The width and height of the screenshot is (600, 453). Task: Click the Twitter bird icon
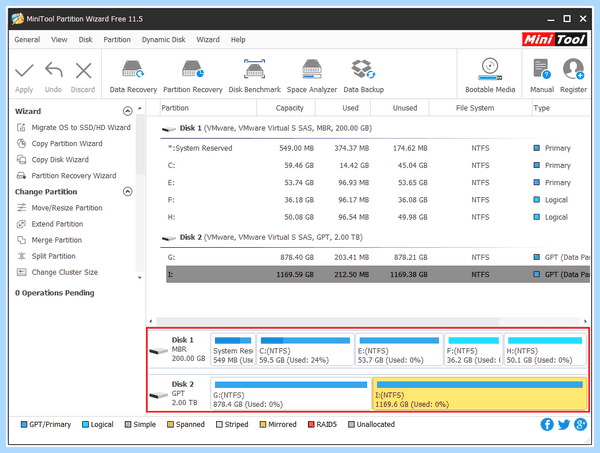564,424
